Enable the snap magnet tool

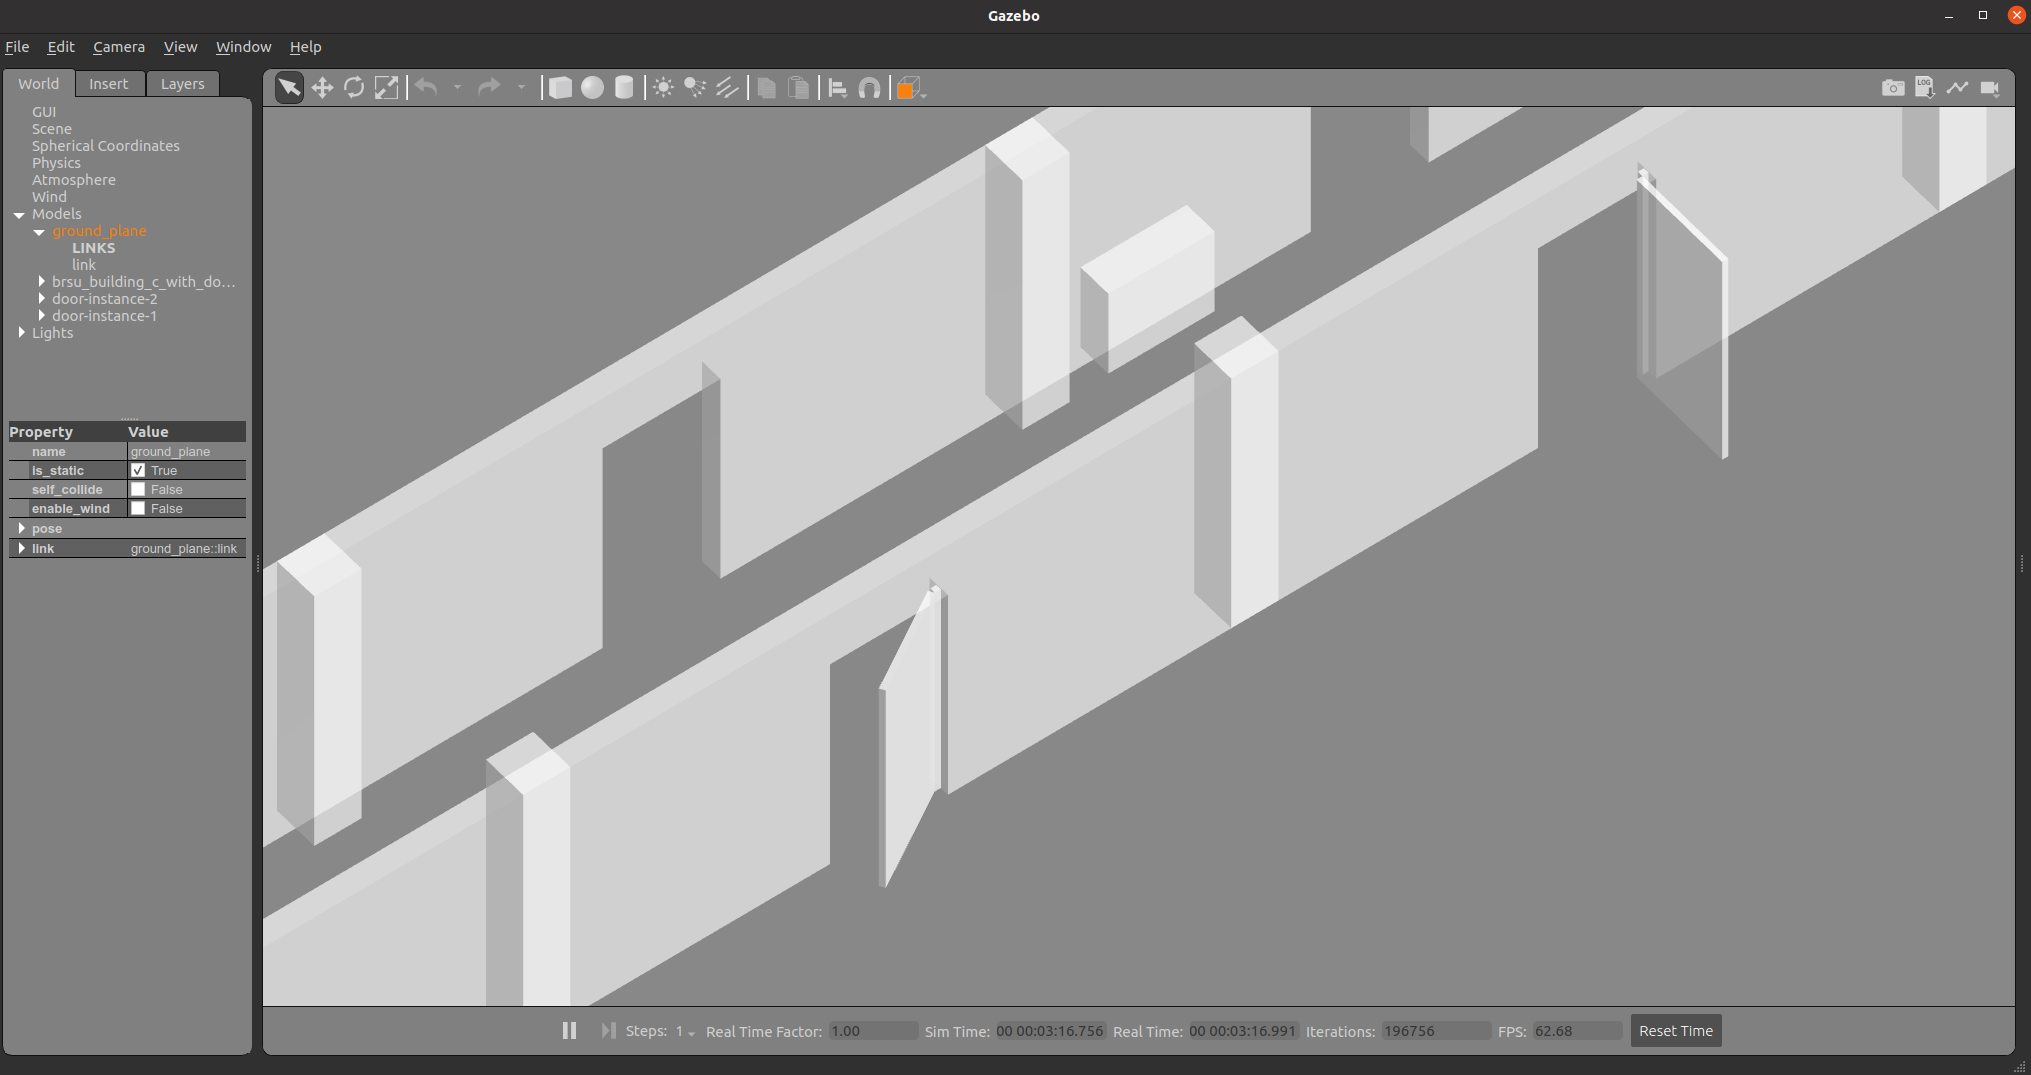coord(870,88)
